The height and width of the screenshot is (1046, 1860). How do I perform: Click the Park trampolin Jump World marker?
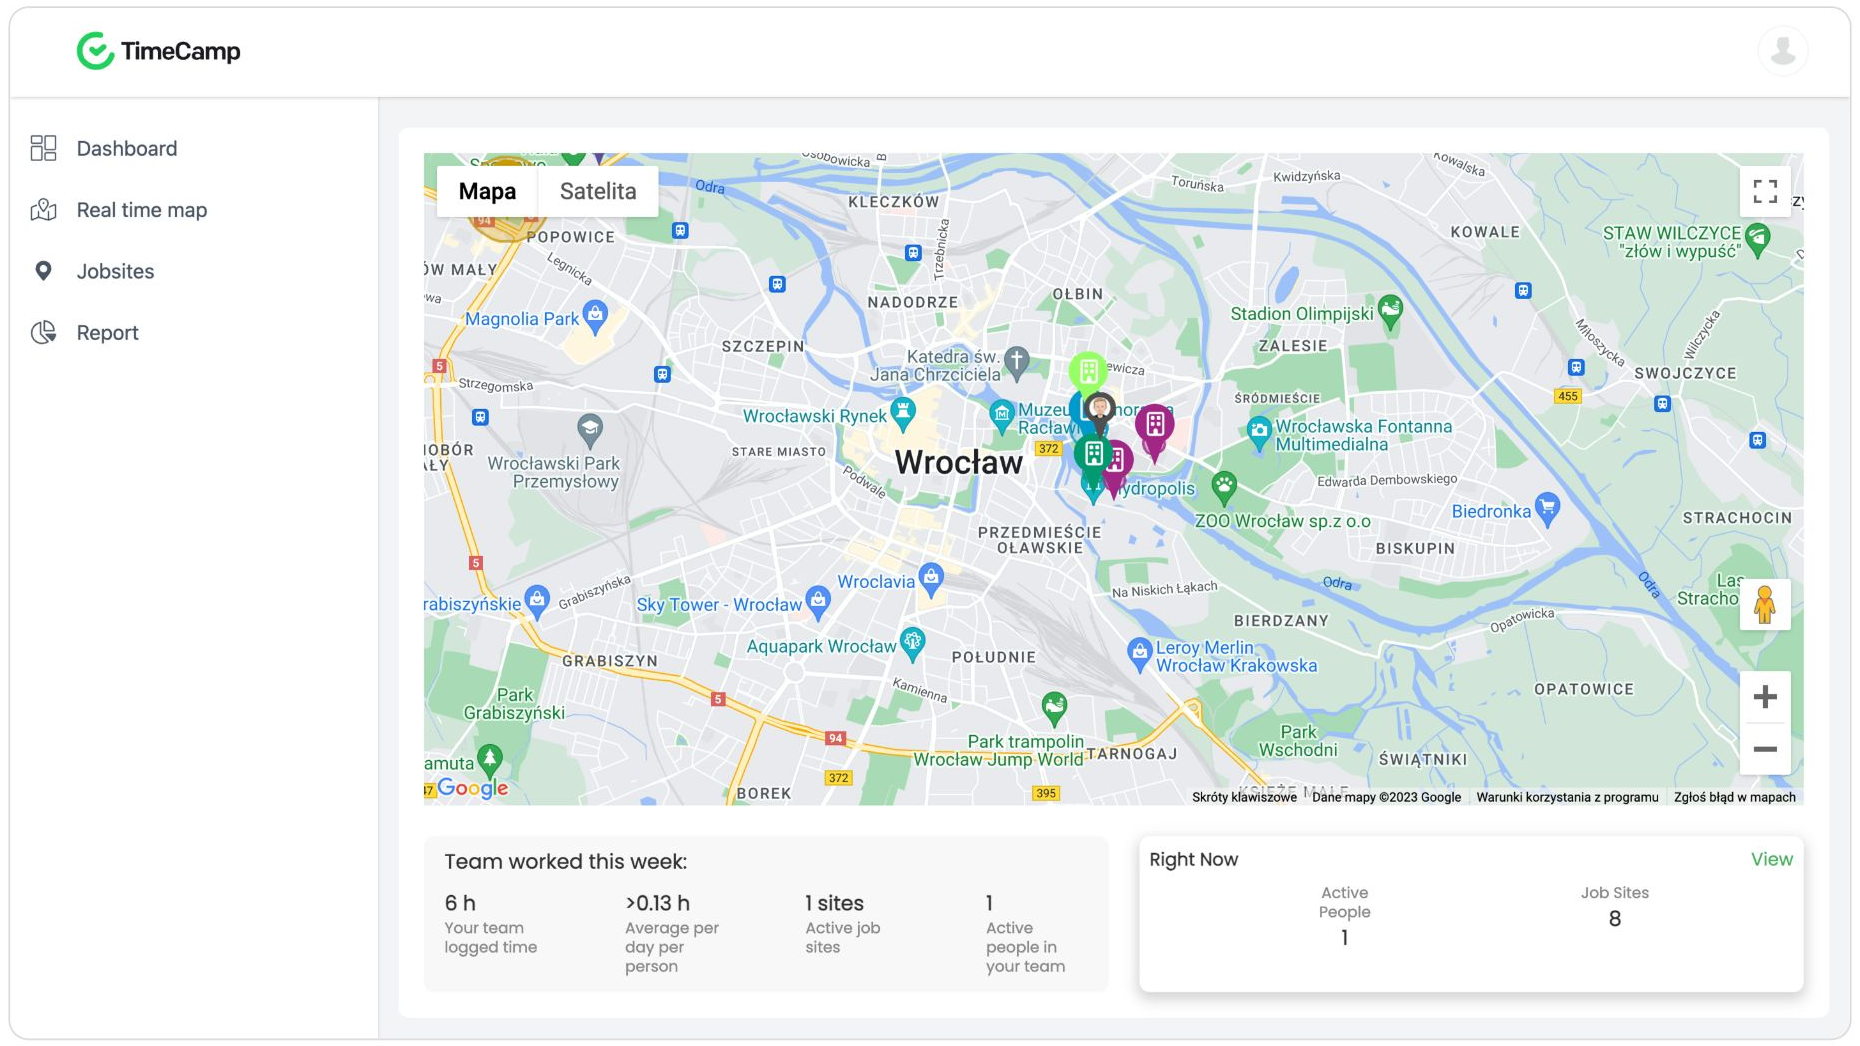coord(1054,708)
